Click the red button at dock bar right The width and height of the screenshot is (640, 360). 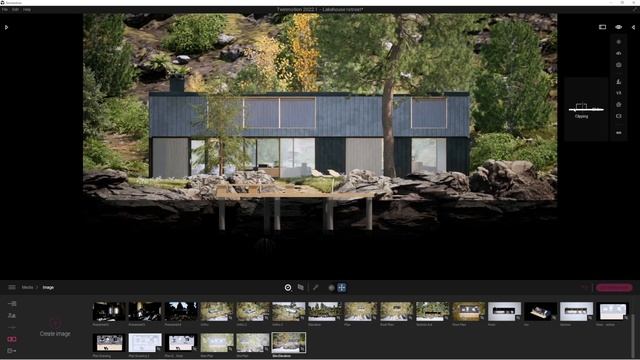click(614, 288)
